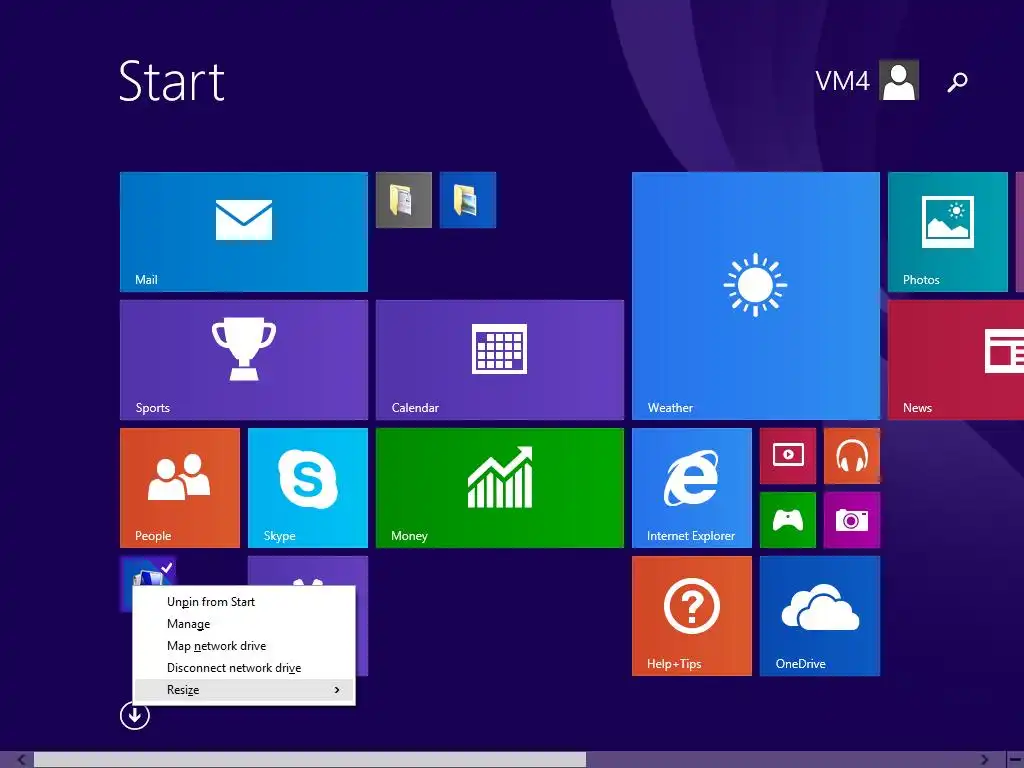This screenshot has width=1024, height=768.
Task: Open the blue pictures folder tile
Action: point(468,200)
